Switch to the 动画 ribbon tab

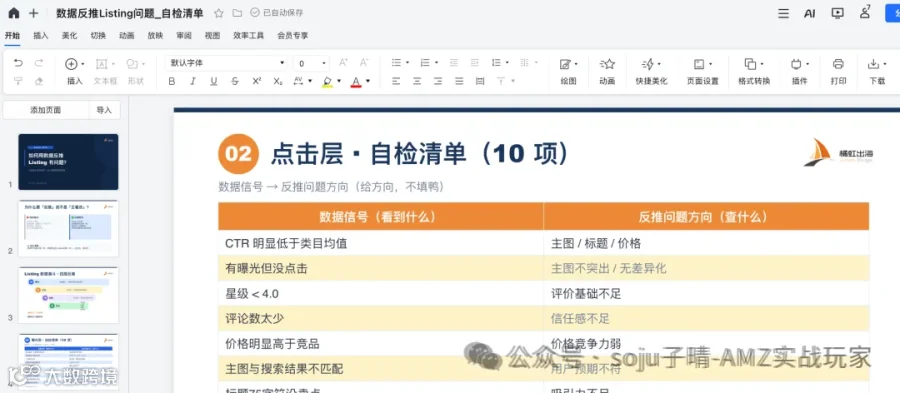pyautogui.click(x=127, y=36)
